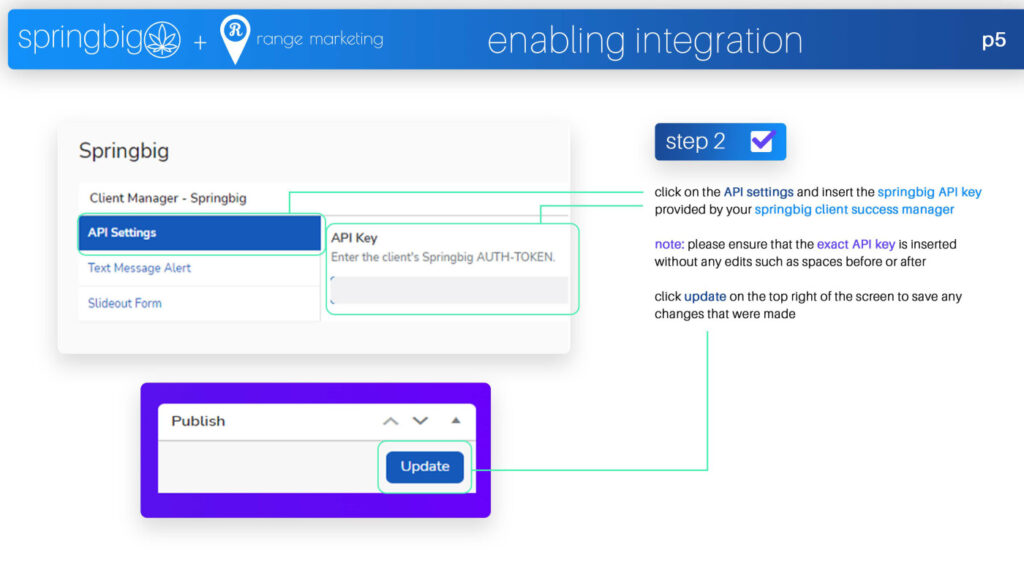Click into the API Key input field
The height and width of the screenshot is (577, 1024).
pyautogui.click(x=449, y=290)
